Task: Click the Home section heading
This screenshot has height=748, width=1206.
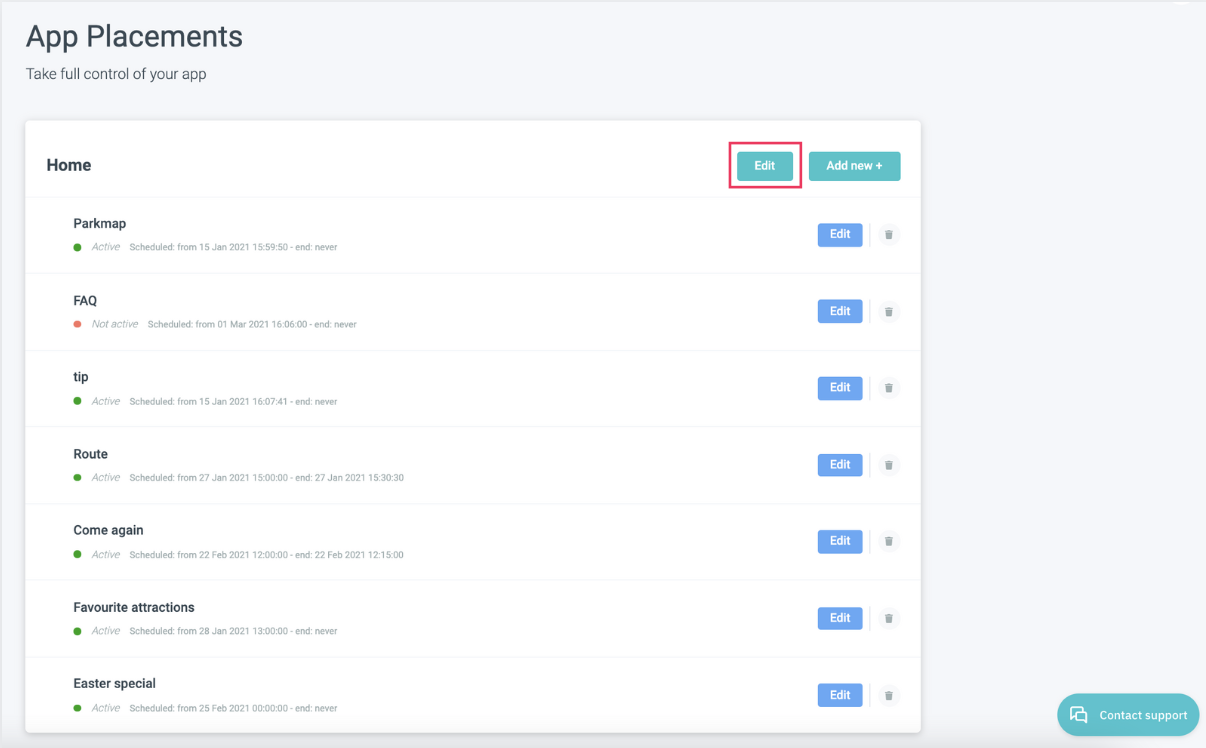Action: [69, 165]
